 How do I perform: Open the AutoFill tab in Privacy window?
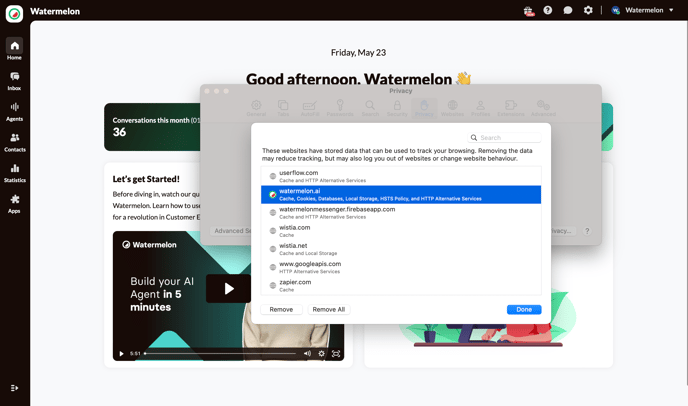(310, 108)
